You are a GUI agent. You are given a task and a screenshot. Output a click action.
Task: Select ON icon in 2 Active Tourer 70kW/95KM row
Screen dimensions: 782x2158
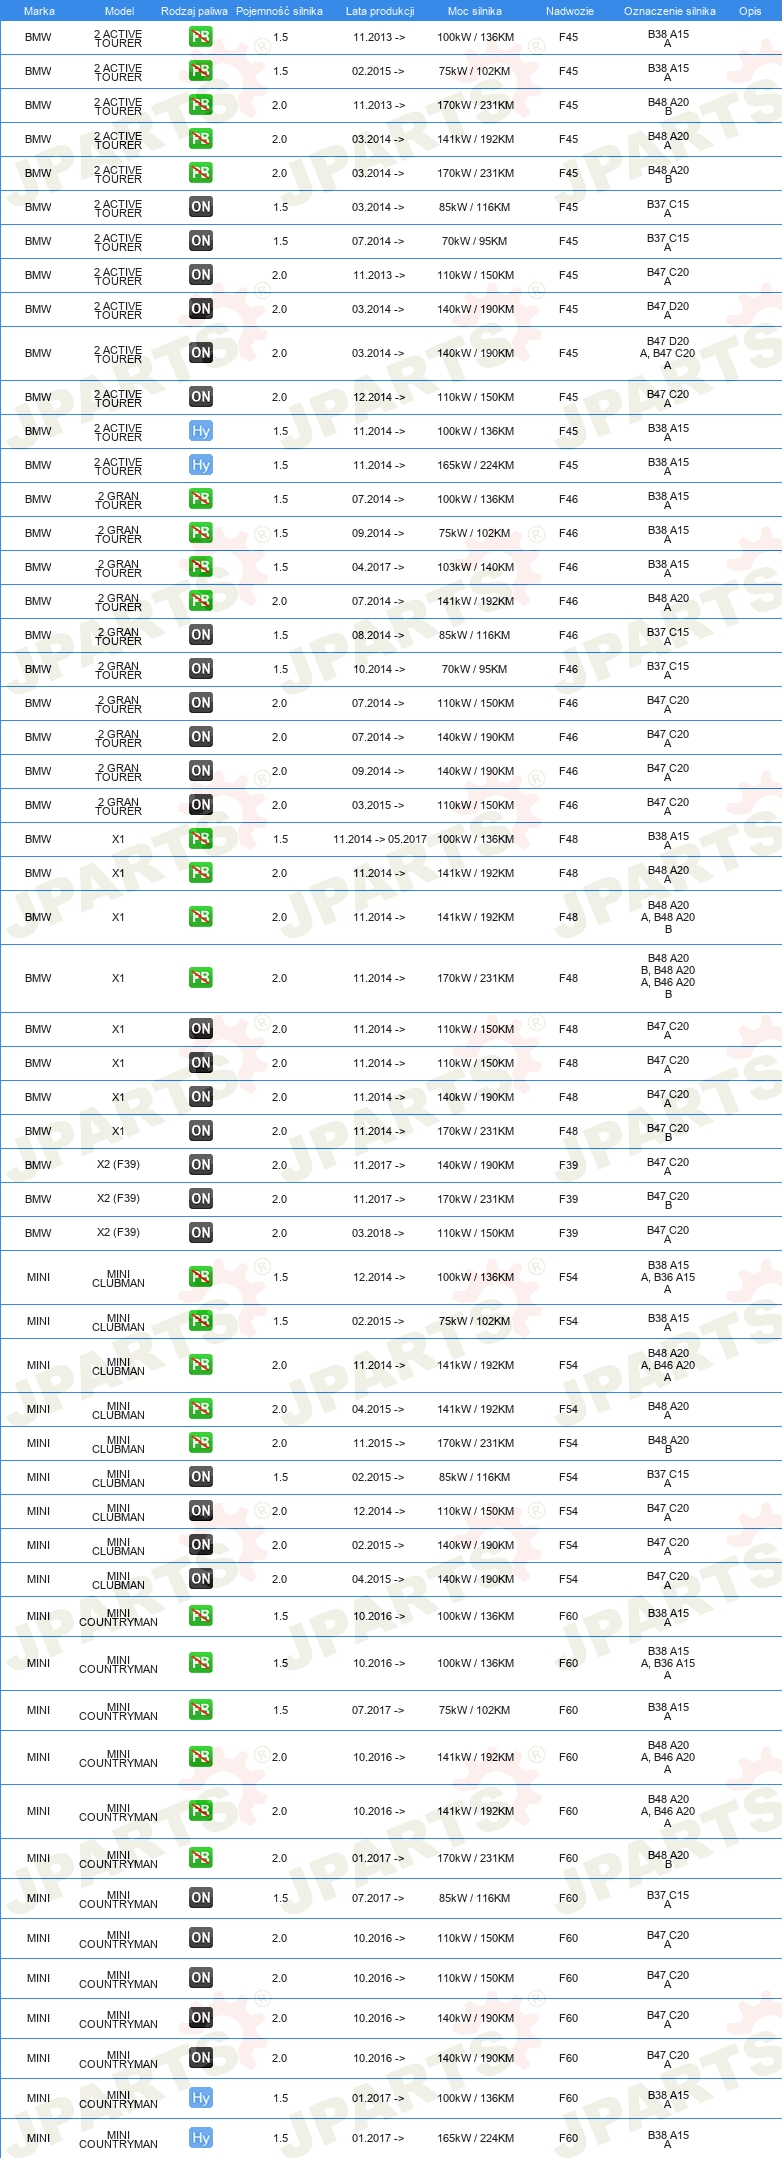tap(201, 241)
